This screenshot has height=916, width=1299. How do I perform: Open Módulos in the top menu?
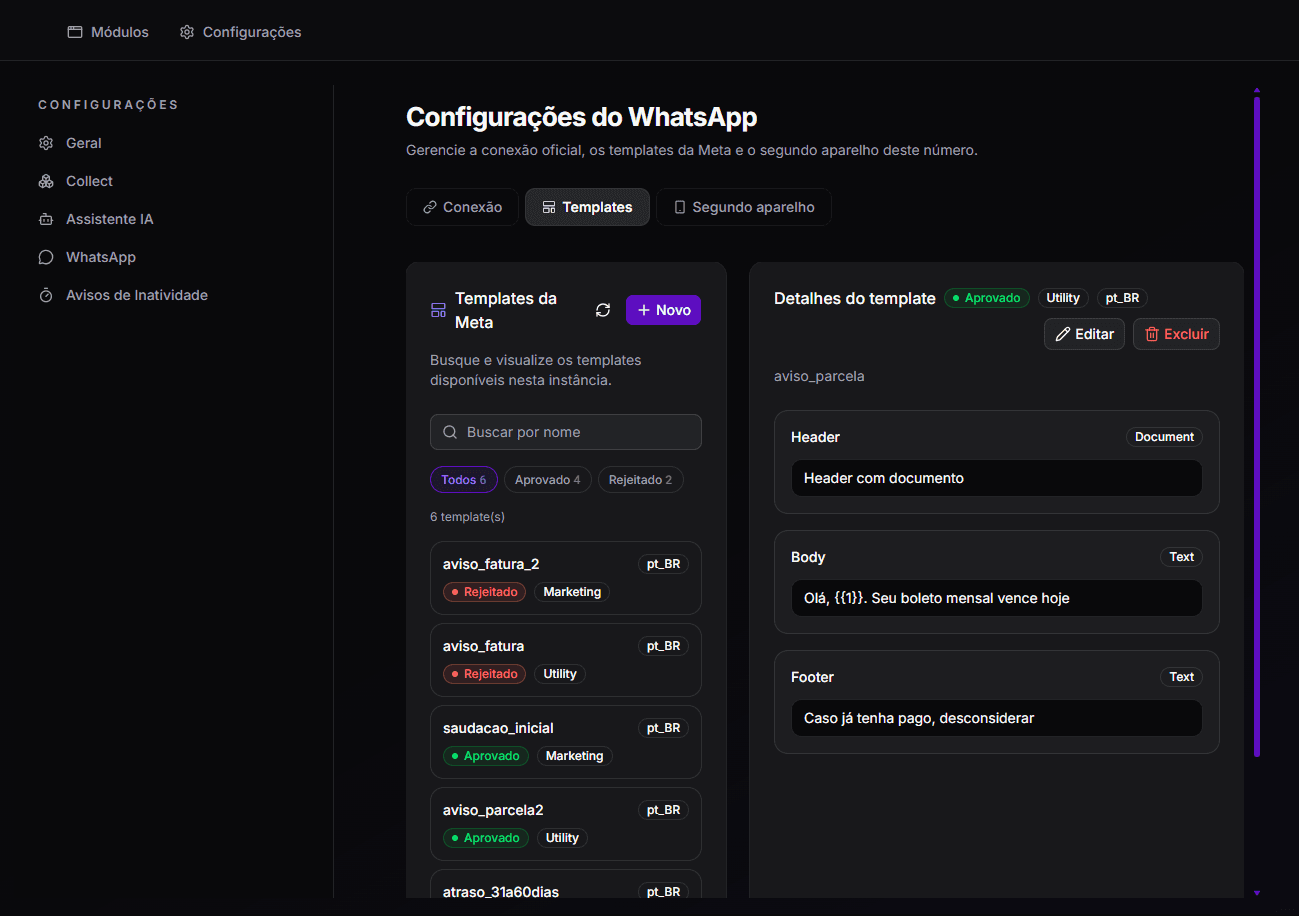(108, 32)
